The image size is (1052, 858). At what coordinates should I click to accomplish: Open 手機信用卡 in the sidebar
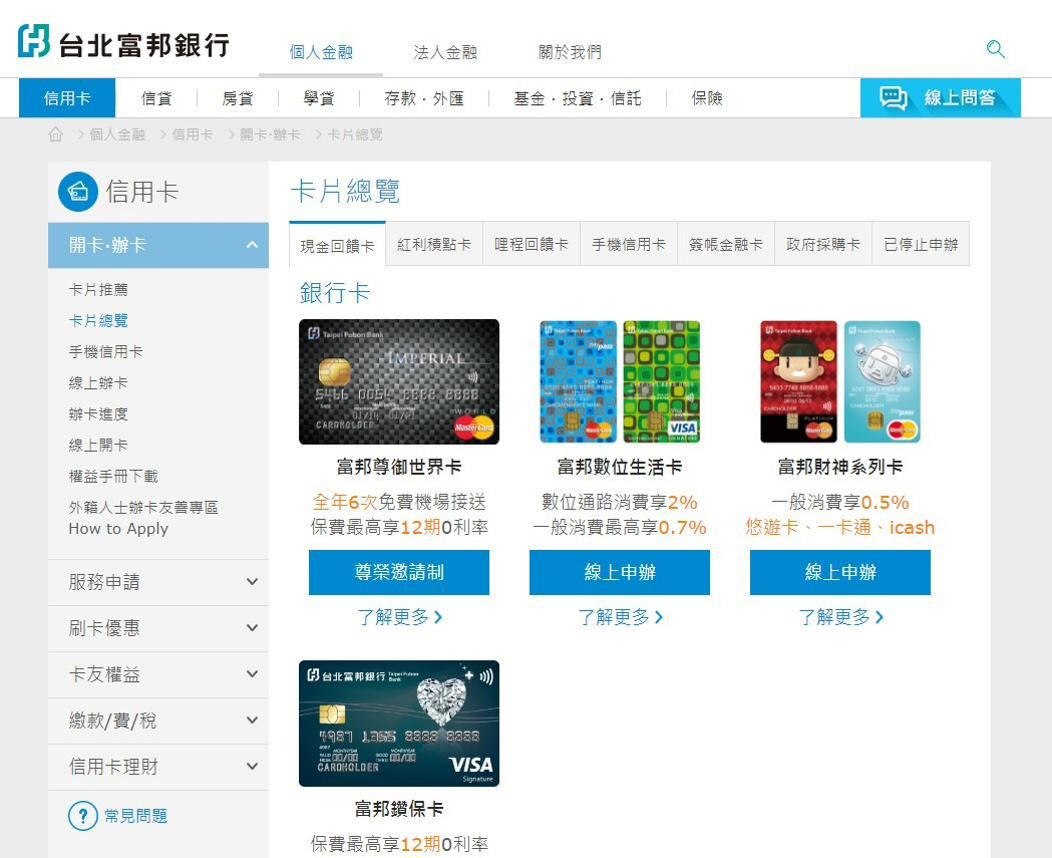(x=105, y=352)
